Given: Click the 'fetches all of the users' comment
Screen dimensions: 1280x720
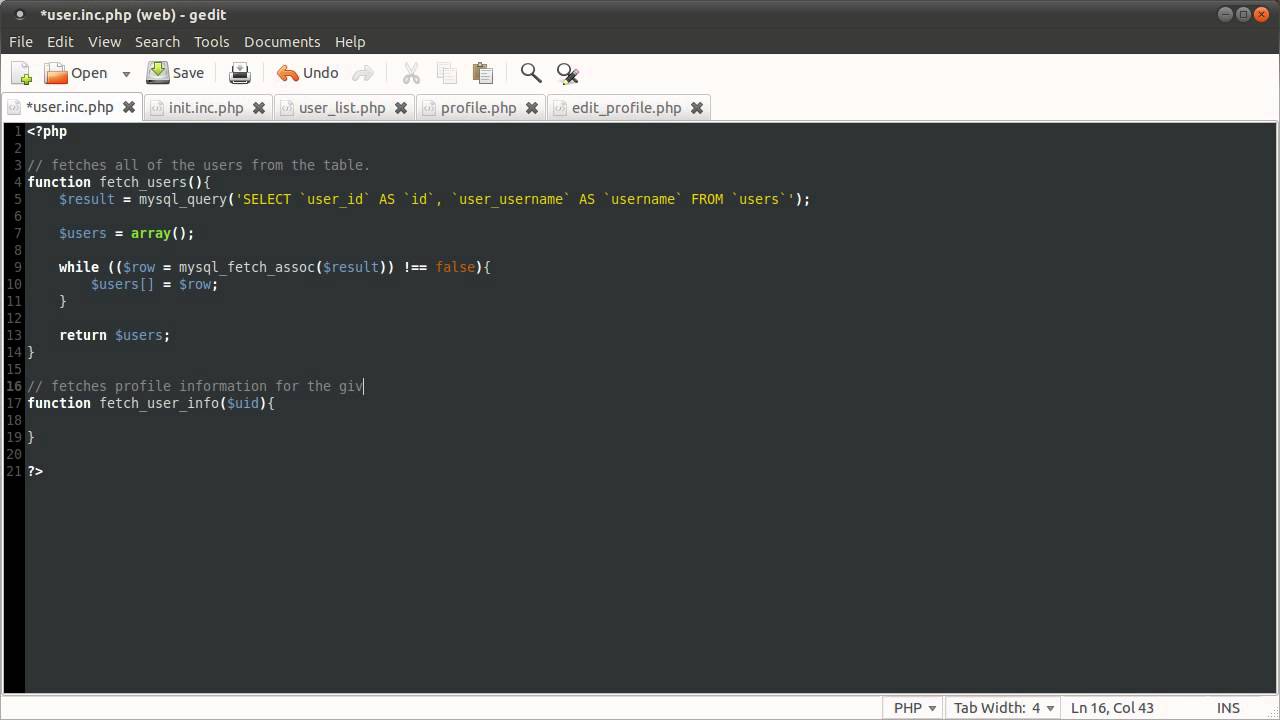Looking at the screenshot, I should click(198, 165).
